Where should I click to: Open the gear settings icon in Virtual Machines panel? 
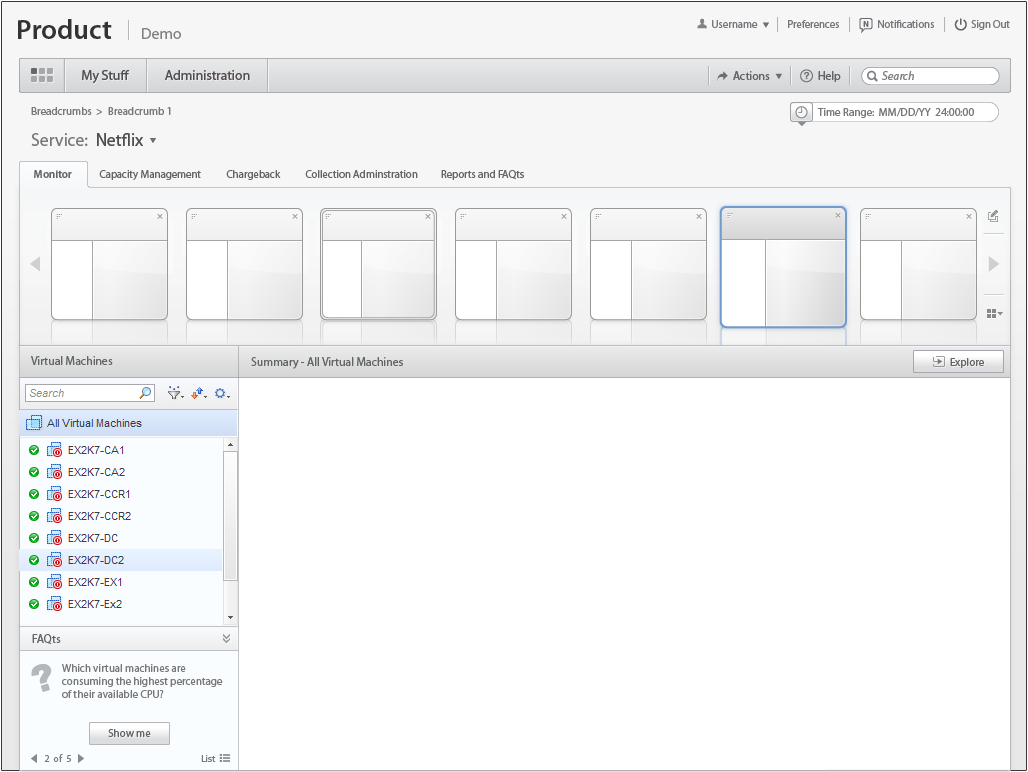(221, 393)
